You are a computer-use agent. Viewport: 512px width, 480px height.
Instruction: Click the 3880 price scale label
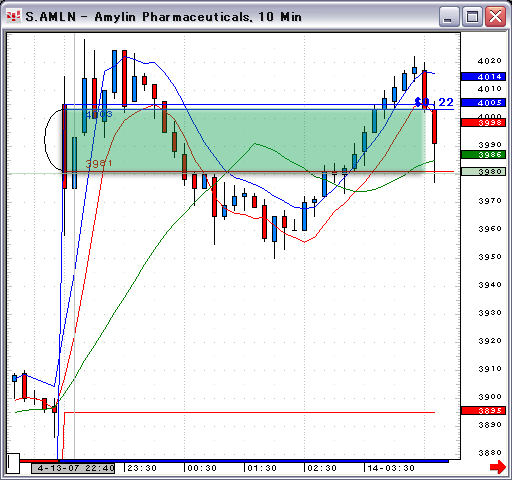(x=490, y=453)
